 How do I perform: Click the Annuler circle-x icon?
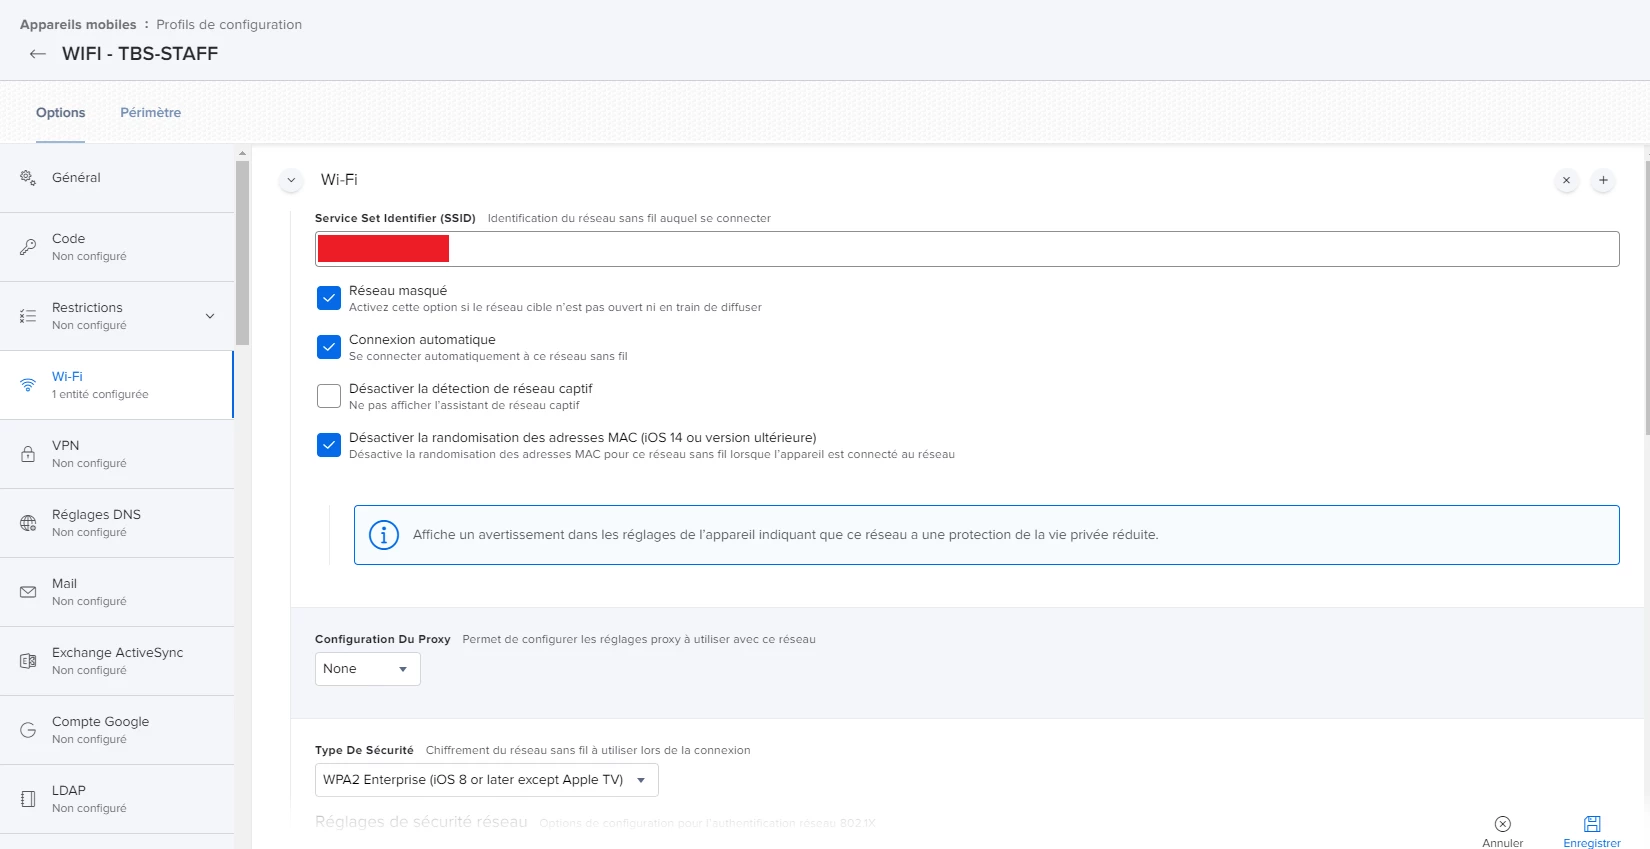(x=1503, y=824)
